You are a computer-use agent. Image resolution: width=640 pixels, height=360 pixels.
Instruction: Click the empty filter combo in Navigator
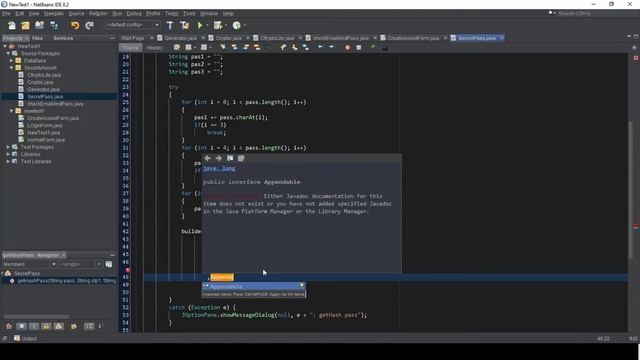point(81,264)
